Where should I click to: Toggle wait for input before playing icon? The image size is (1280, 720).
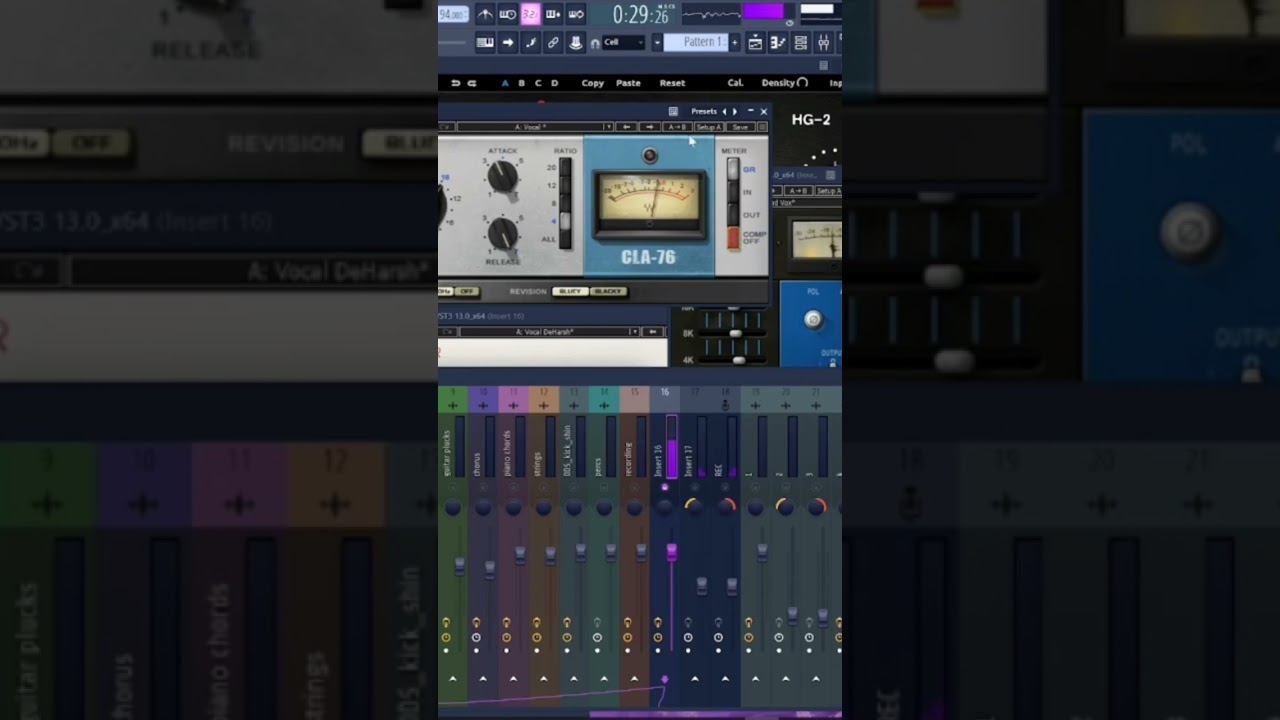pos(507,14)
